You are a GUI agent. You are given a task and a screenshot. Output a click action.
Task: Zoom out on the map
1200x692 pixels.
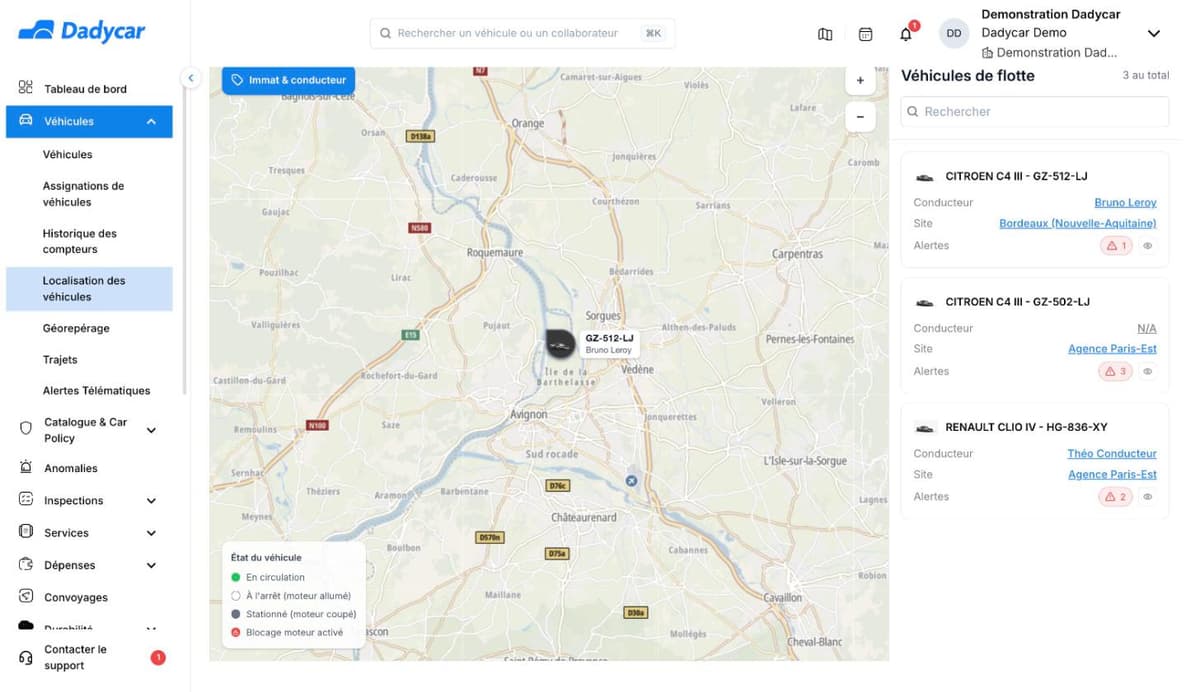pyautogui.click(x=860, y=116)
